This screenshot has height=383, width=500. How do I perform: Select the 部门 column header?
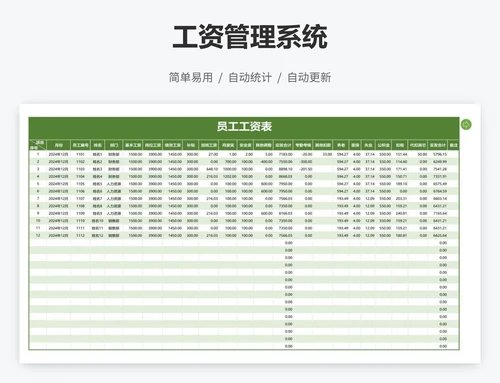click(x=114, y=145)
